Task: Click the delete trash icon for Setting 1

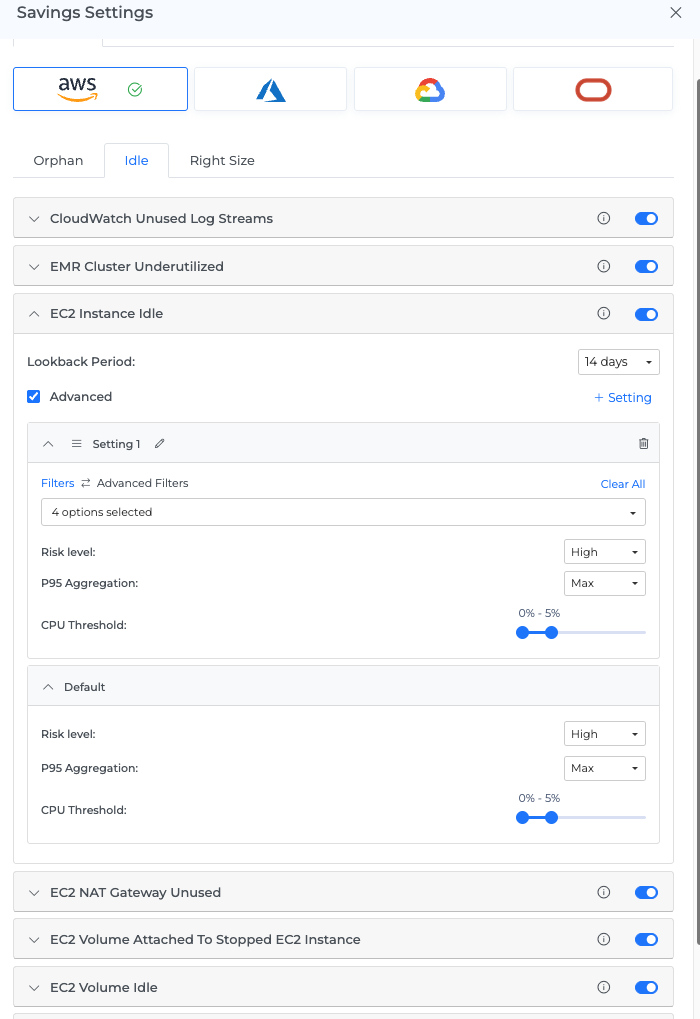Action: (643, 444)
